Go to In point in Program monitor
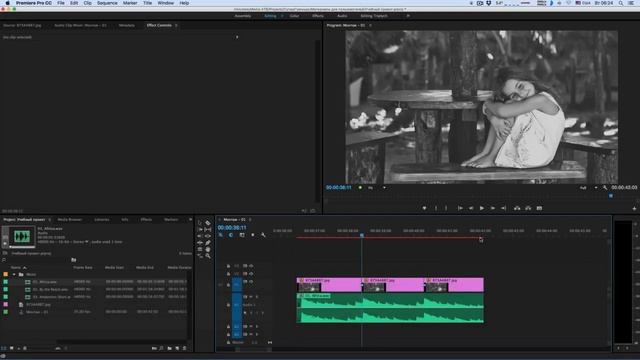 tap(460, 208)
